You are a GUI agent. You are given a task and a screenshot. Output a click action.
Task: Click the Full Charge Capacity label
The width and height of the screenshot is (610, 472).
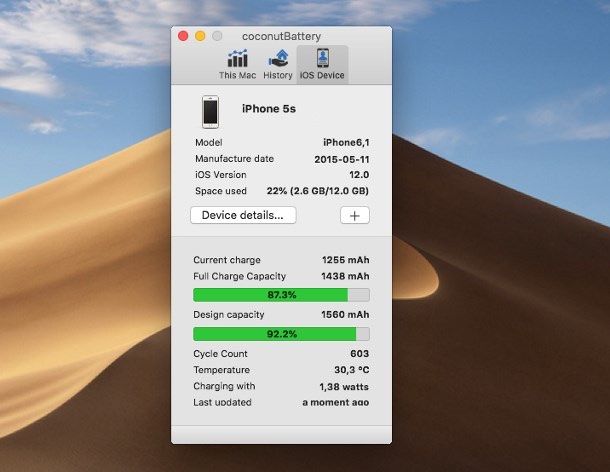(x=240, y=276)
